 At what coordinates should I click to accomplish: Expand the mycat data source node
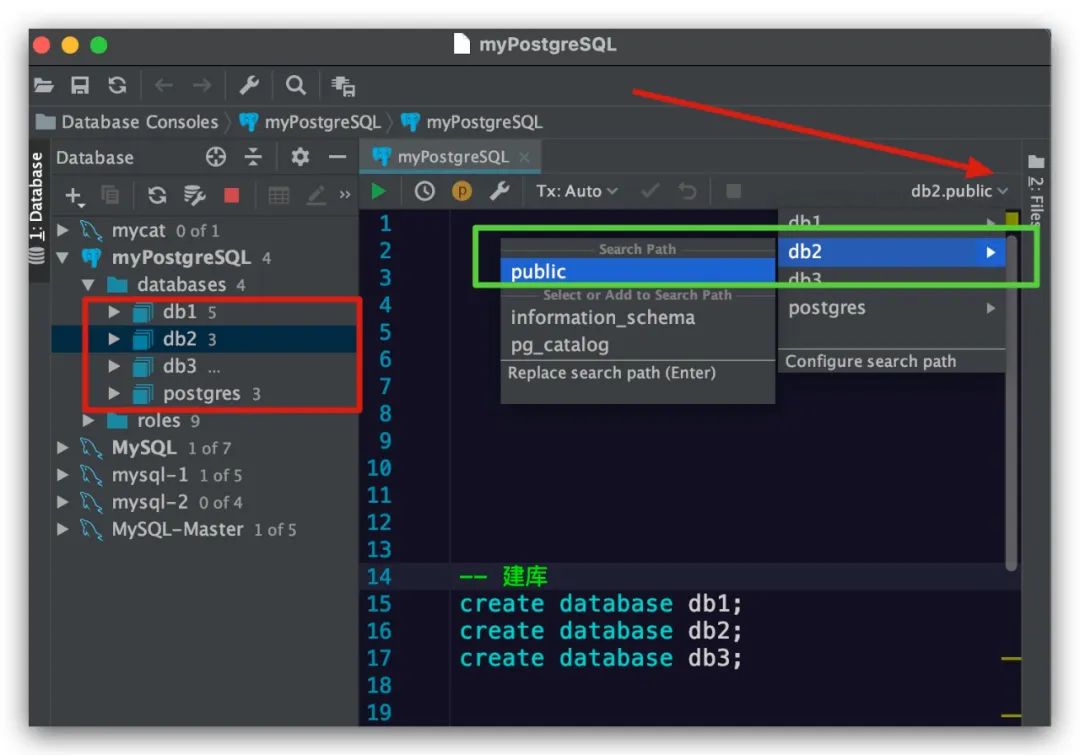coord(63,229)
